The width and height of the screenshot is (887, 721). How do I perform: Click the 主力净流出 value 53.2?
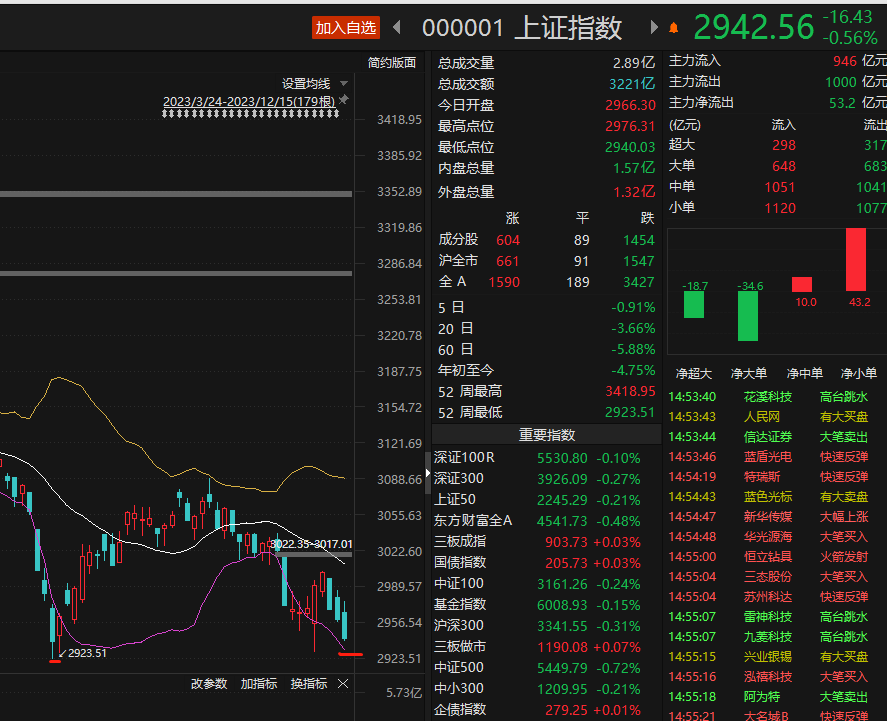[x=842, y=103]
